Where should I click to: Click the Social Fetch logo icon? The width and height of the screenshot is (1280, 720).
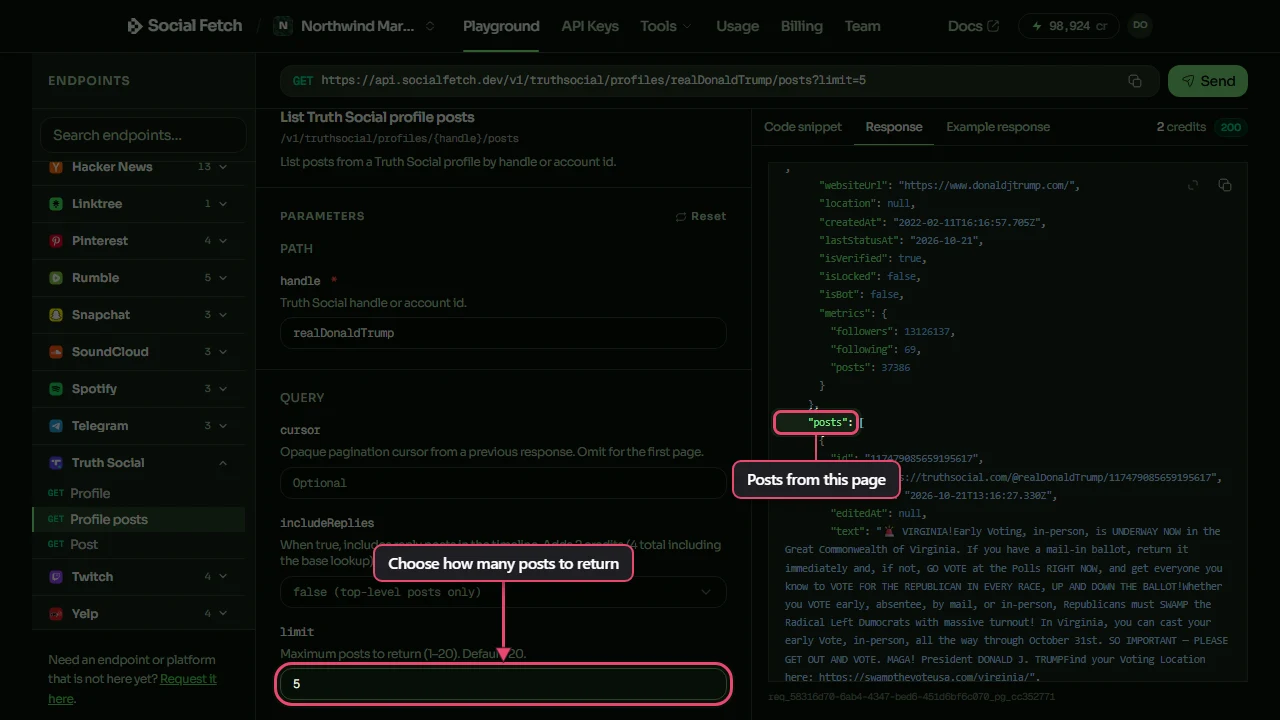(x=135, y=26)
